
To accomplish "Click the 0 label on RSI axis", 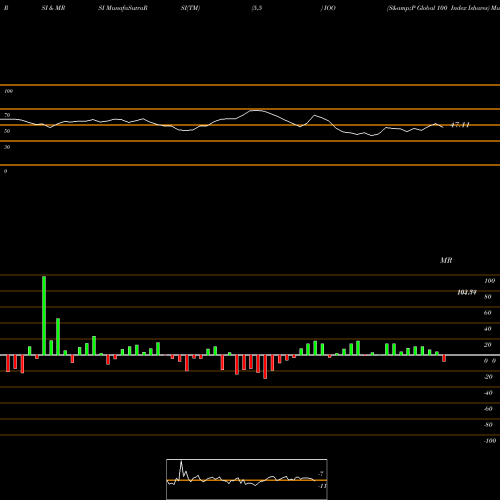I will 5,171.
